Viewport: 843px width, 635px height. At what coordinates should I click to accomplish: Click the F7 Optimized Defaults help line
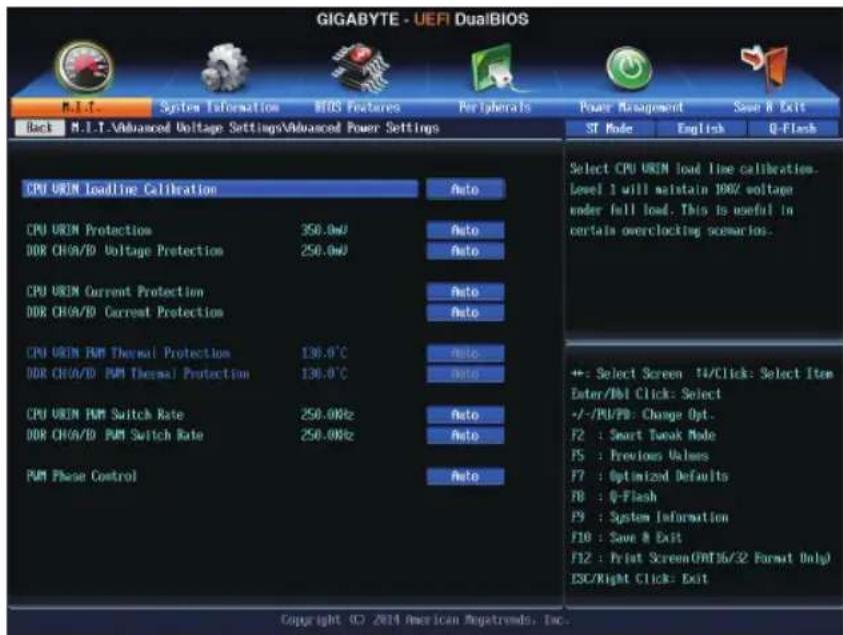pos(649,476)
